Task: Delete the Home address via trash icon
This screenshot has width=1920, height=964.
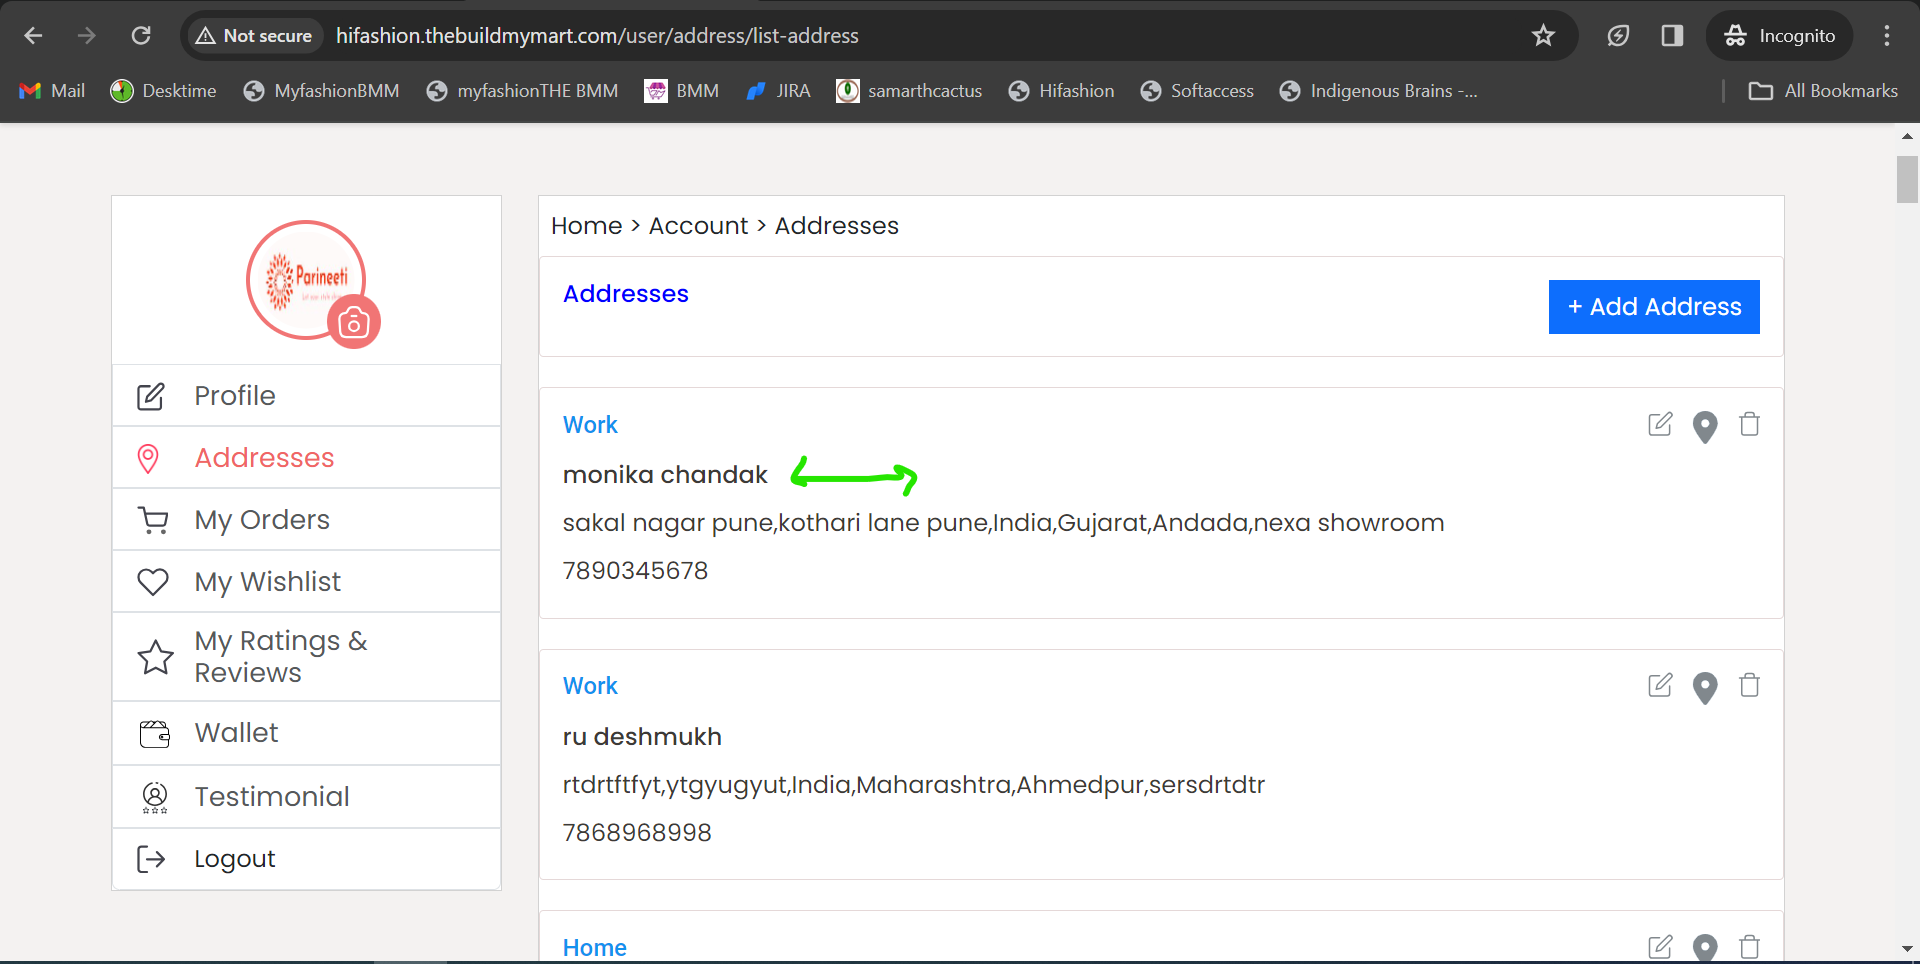Action: pos(1749,946)
